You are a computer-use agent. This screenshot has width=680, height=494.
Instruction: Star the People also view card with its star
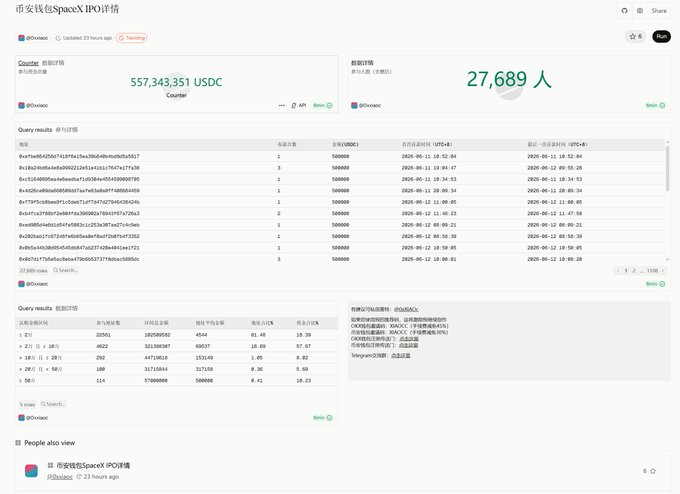tap(653, 471)
